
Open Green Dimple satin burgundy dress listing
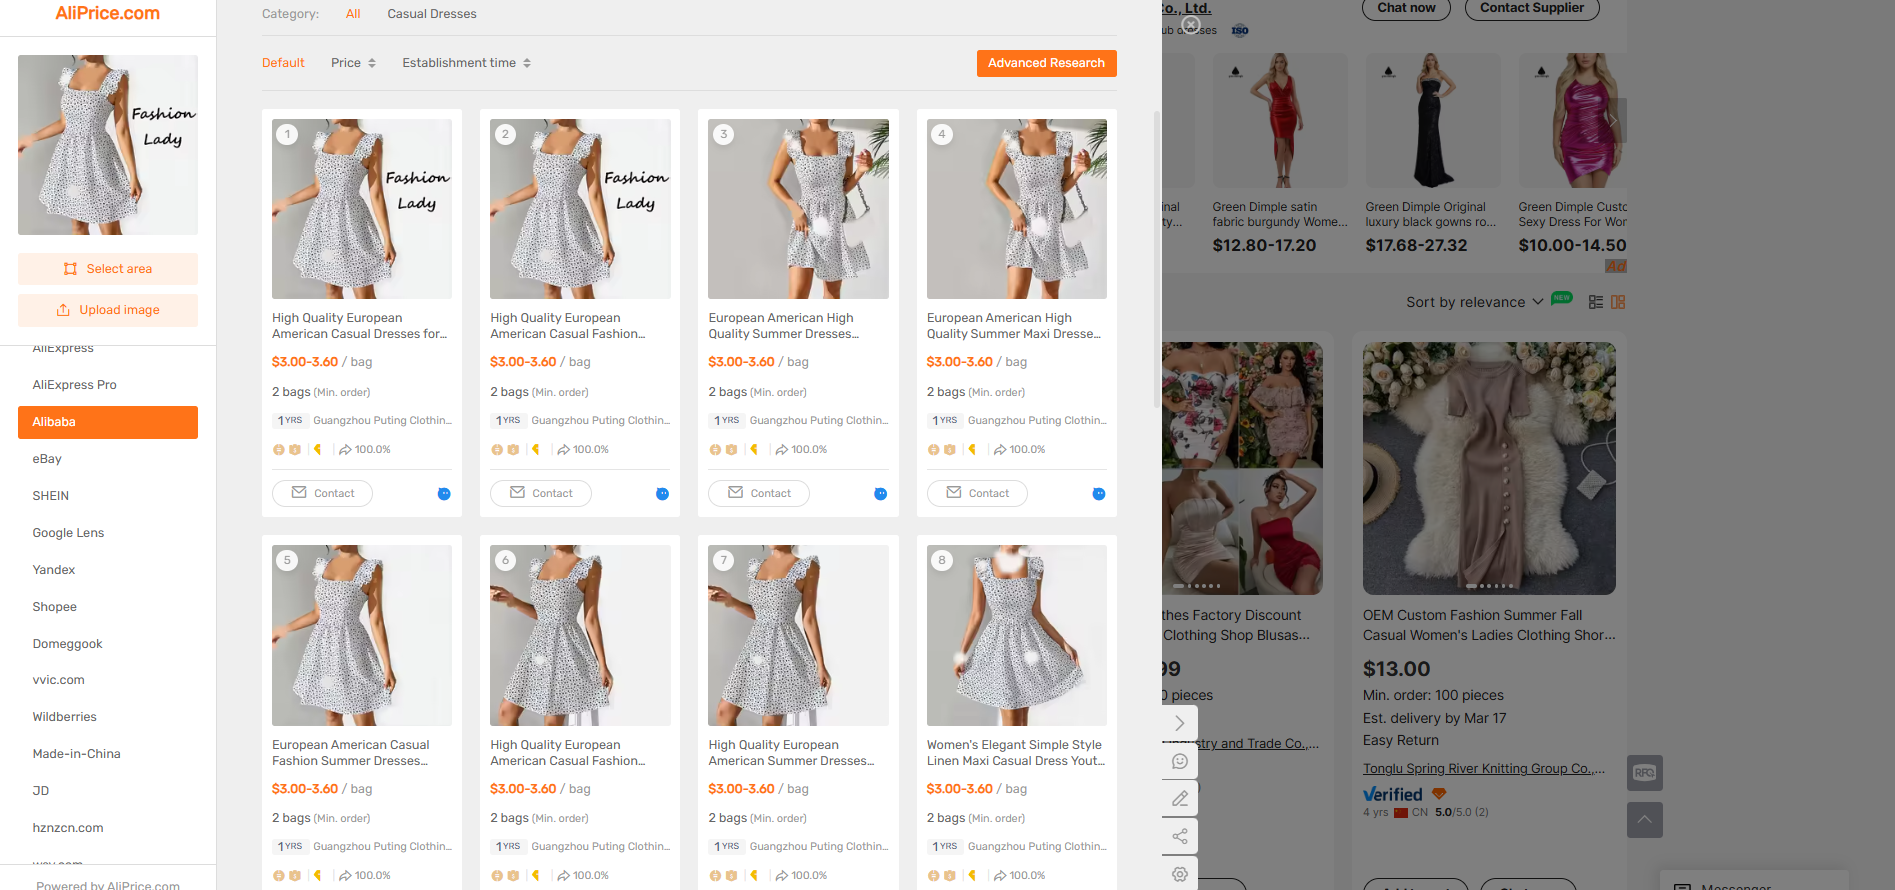[x=1280, y=215]
